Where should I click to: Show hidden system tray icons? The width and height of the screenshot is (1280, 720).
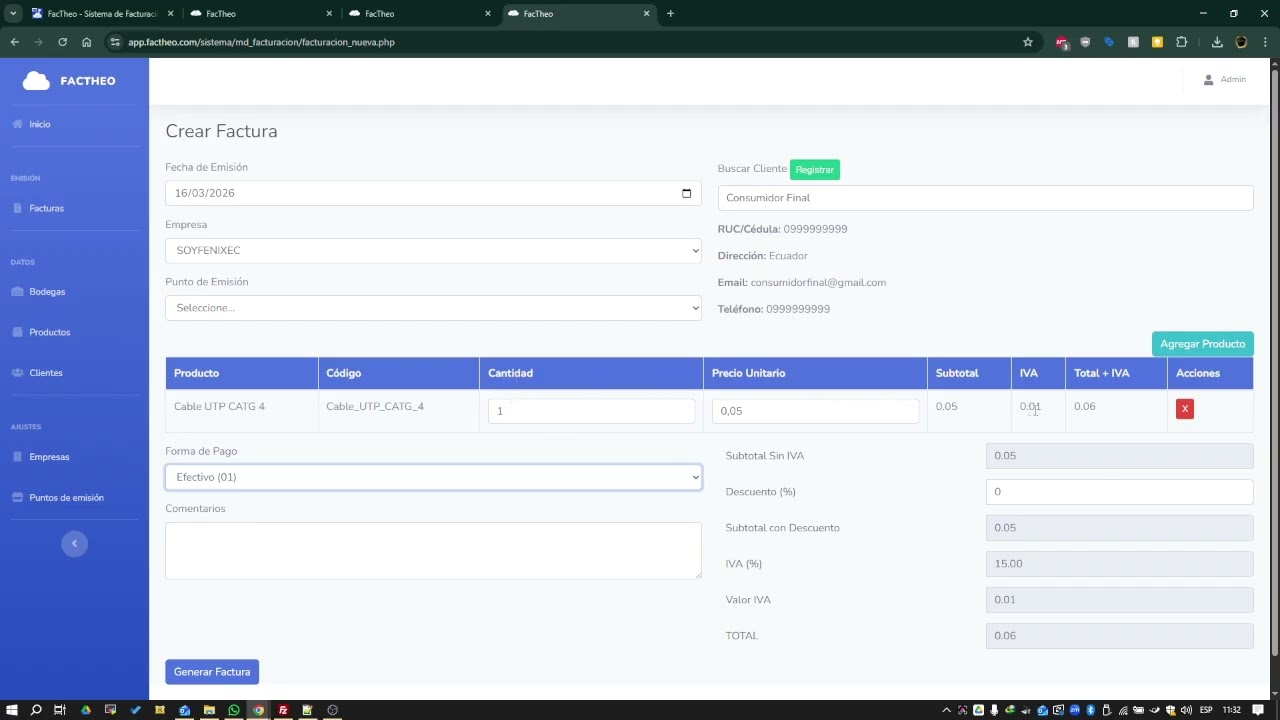point(946,710)
